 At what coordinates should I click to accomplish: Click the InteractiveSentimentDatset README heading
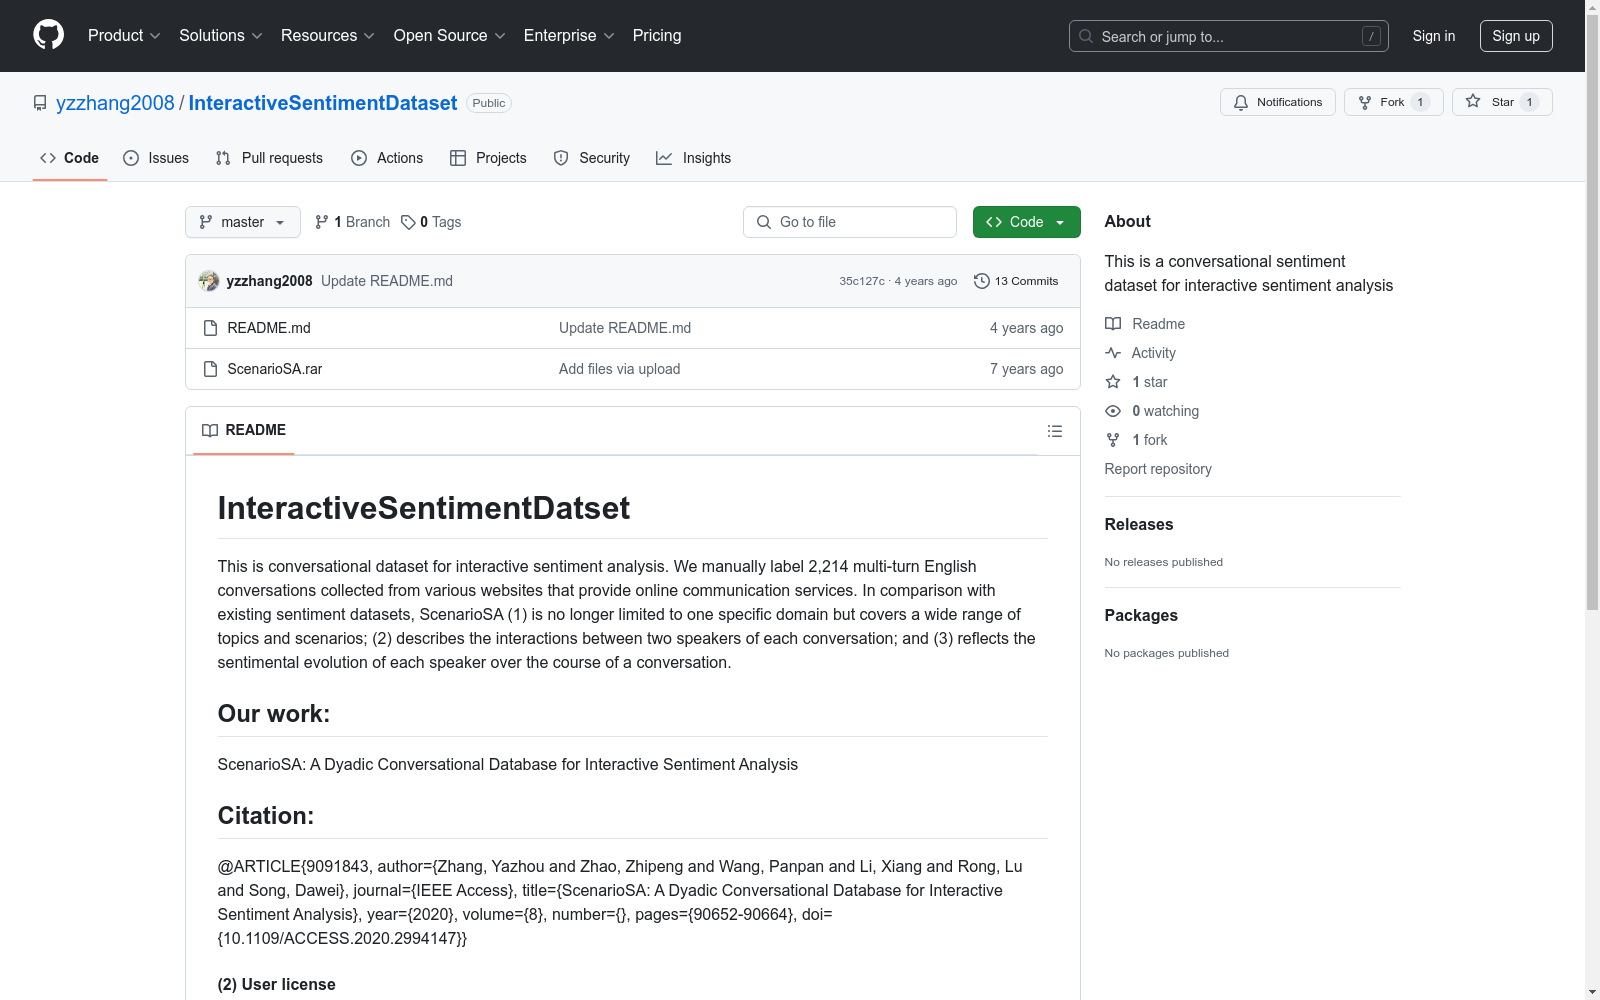tap(424, 508)
